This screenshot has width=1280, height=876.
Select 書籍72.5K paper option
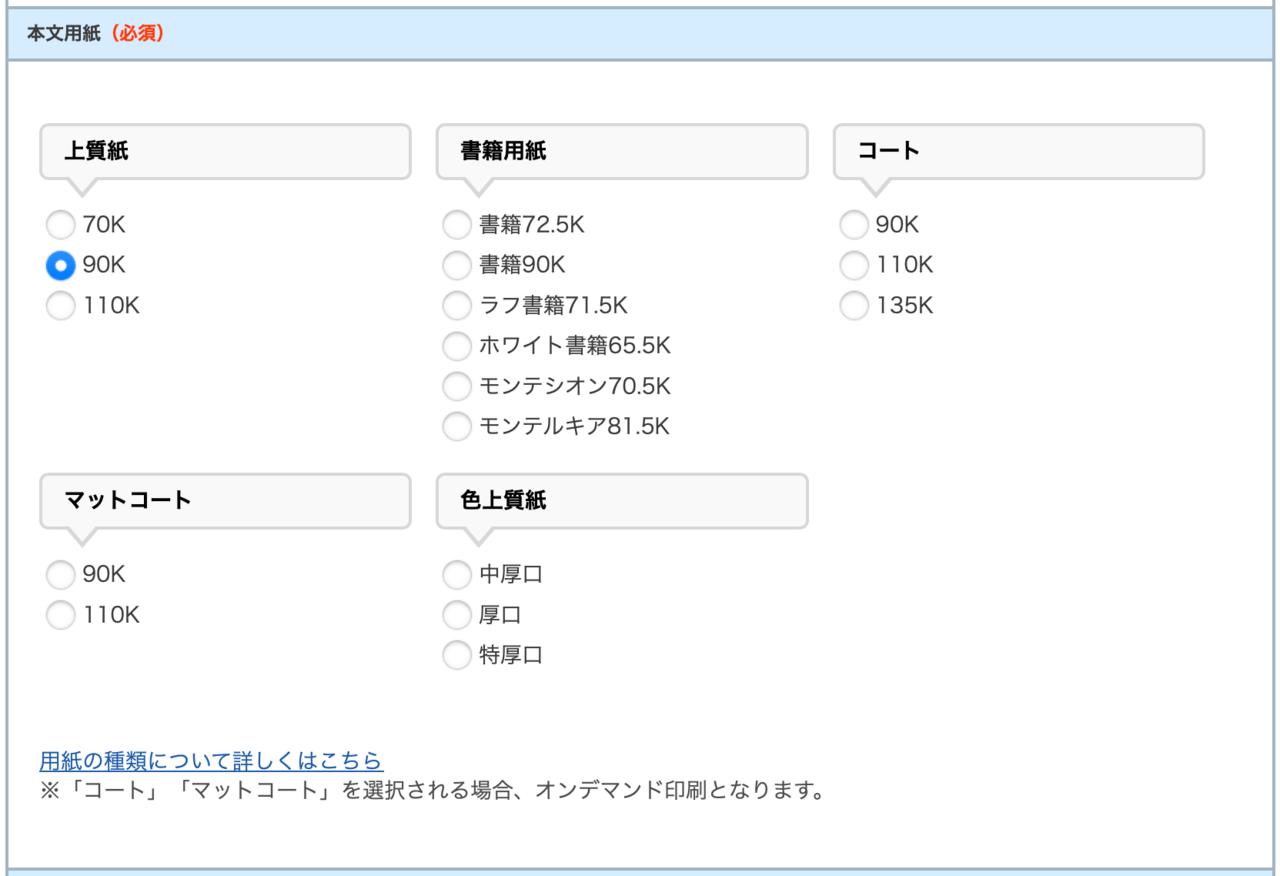[x=457, y=225]
